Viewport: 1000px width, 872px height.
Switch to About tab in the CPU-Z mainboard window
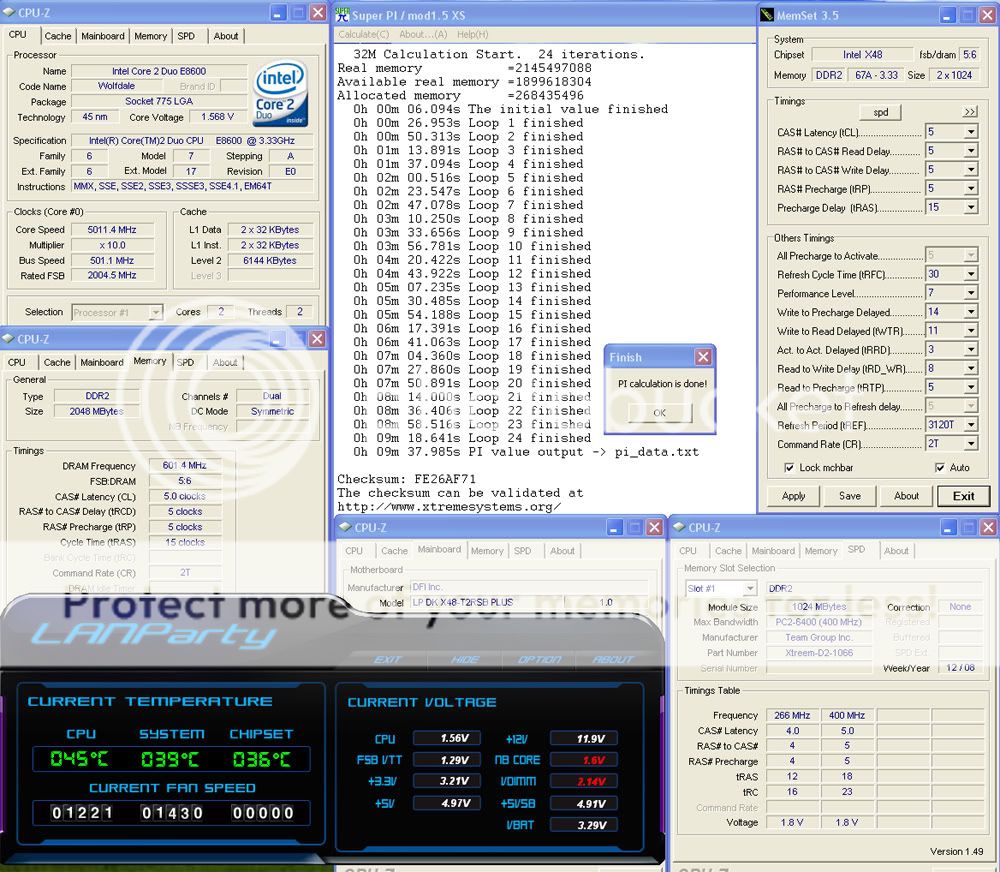(x=562, y=551)
